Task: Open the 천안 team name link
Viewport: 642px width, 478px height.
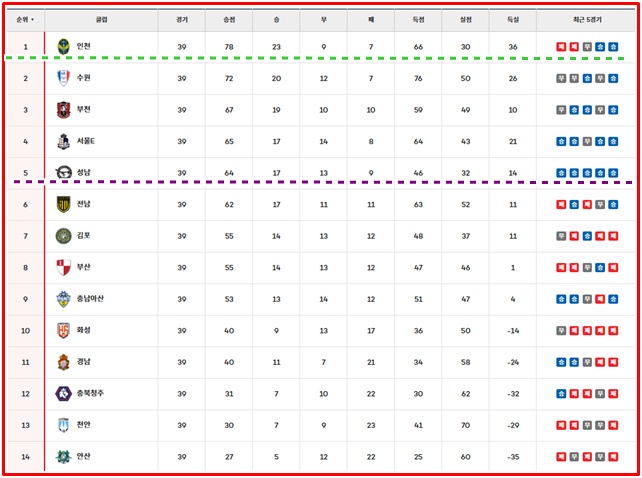Action: pos(84,425)
